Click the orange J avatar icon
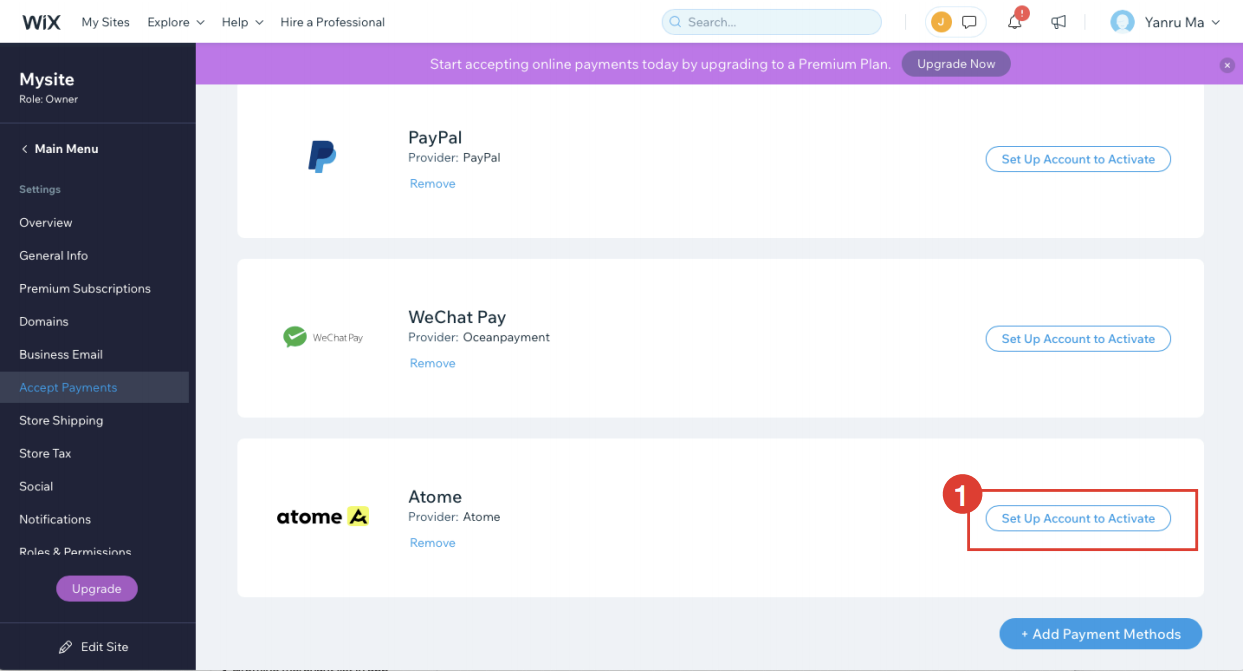Image resolution: width=1243 pixels, height=671 pixels. click(940, 20)
